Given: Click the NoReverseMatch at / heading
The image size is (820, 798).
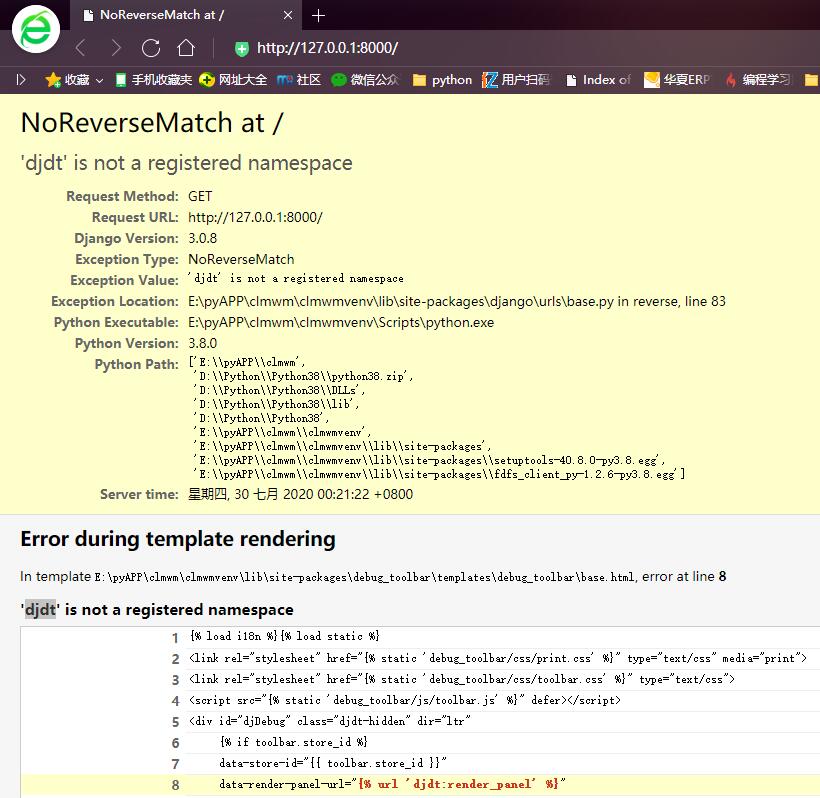Looking at the screenshot, I should [x=152, y=123].
